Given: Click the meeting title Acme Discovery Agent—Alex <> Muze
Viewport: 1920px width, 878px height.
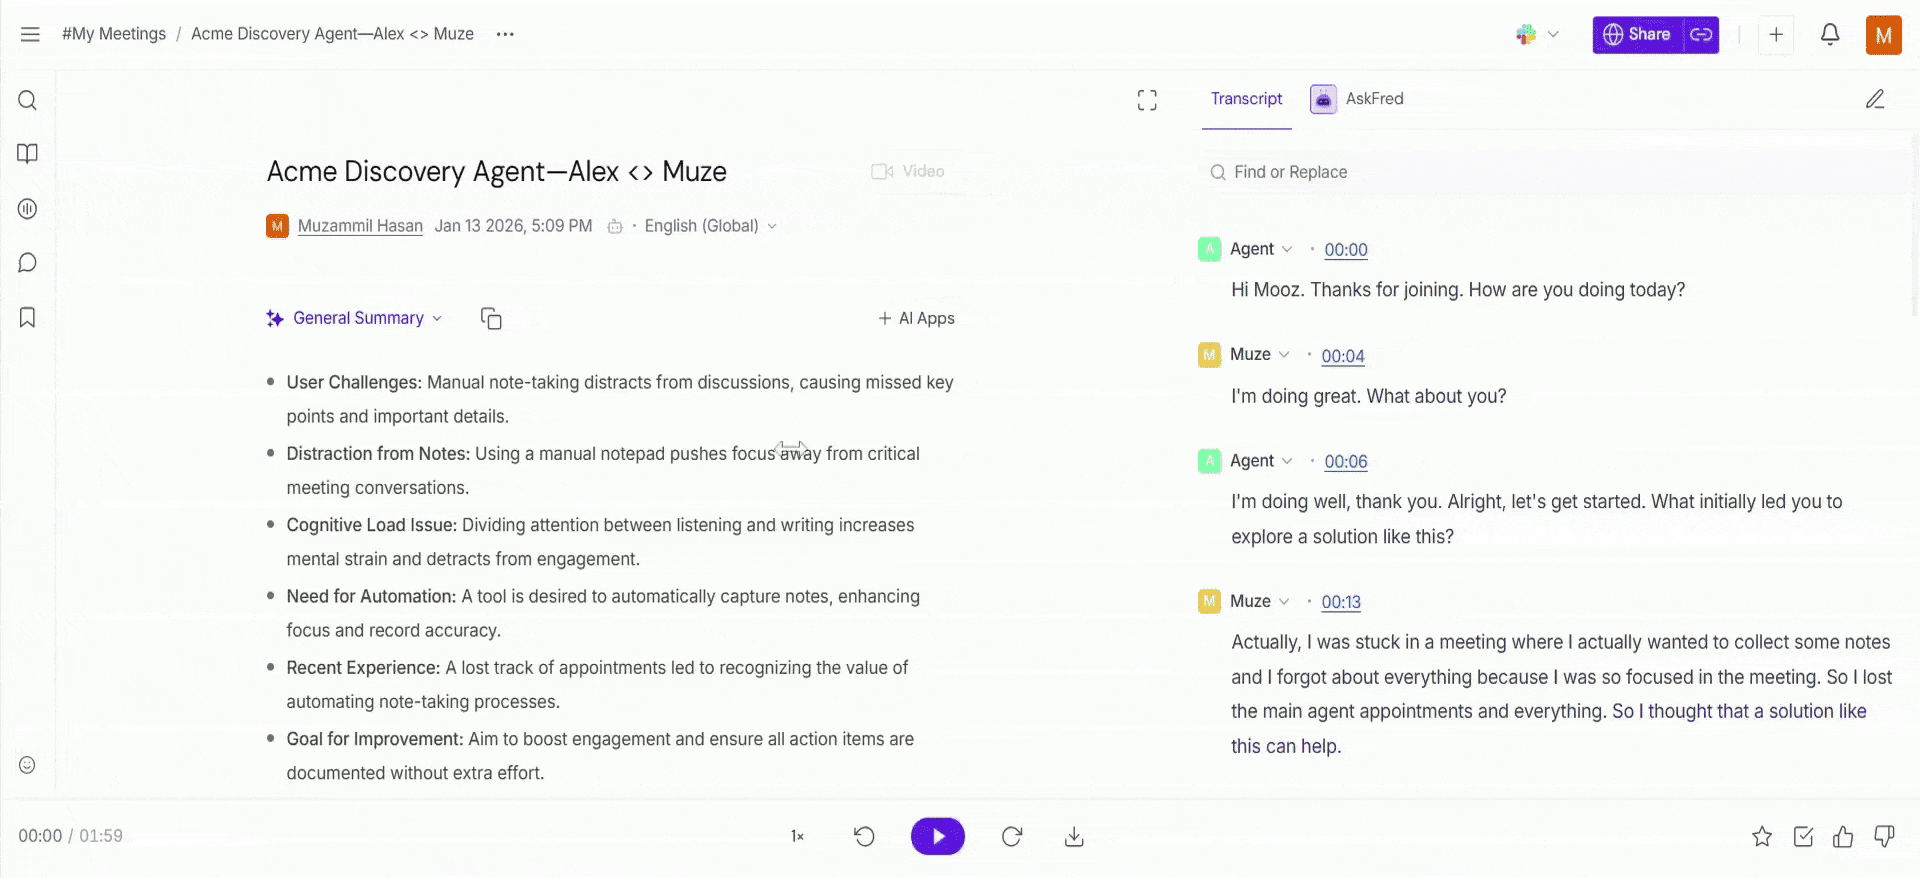Looking at the screenshot, I should 496,172.
